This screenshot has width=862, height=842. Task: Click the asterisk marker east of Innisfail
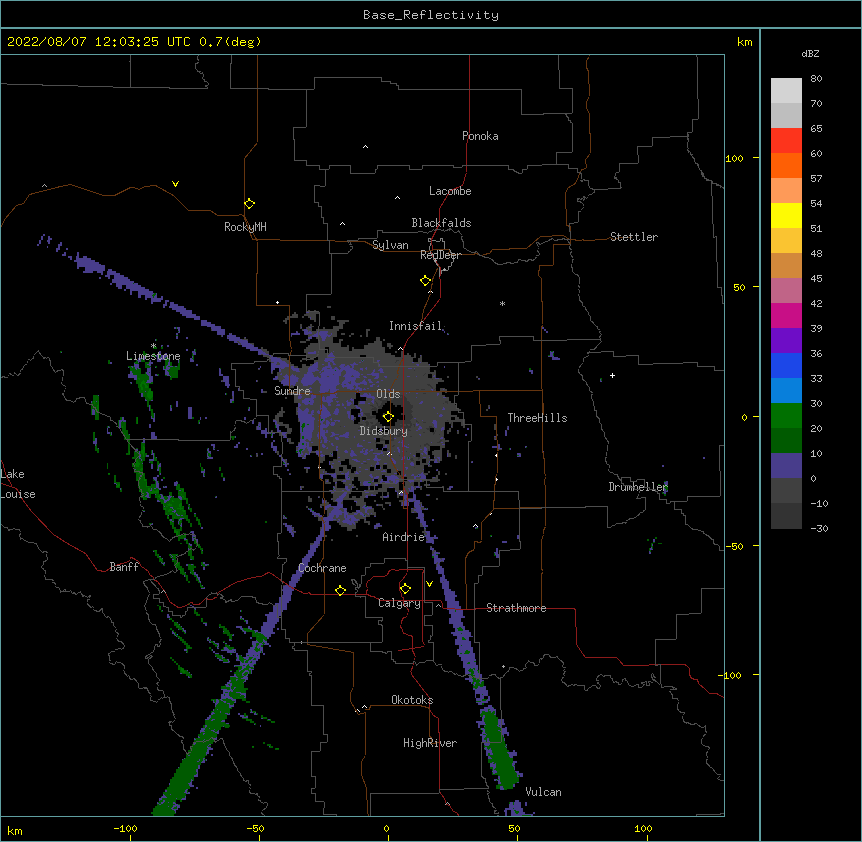(502, 304)
